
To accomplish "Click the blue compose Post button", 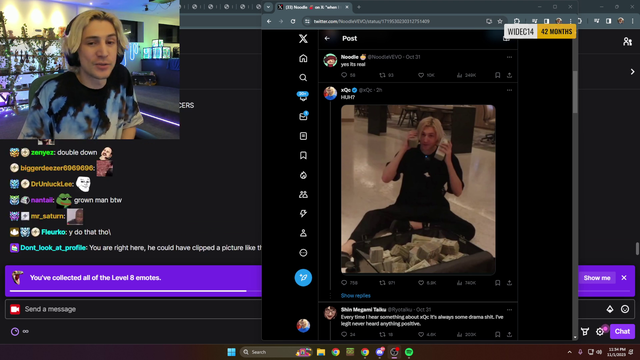I will click(x=303, y=278).
